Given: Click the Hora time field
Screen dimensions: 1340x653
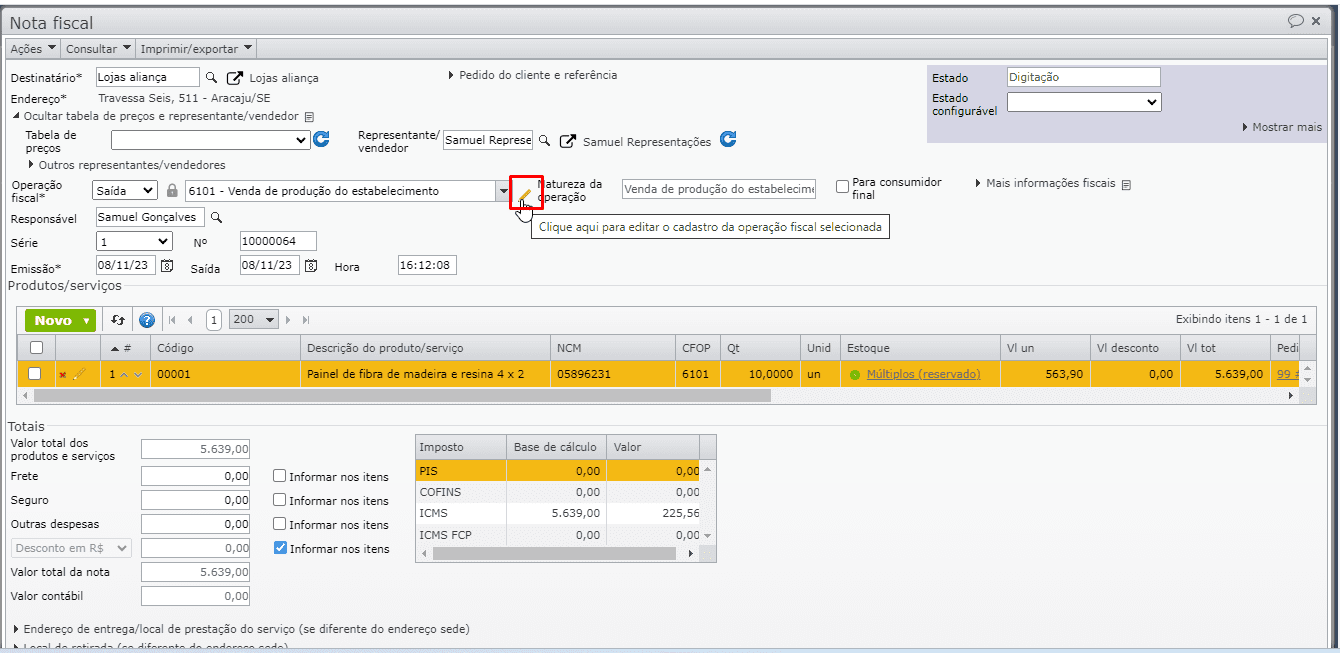Looking at the screenshot, I should point(426,265).
